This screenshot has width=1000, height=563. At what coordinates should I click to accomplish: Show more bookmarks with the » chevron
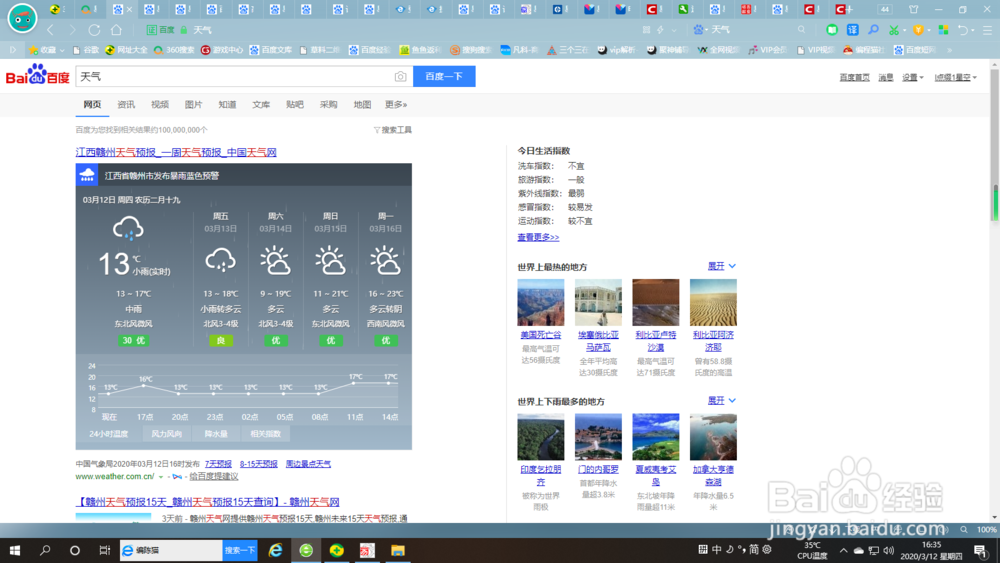(x=950, y=50)
